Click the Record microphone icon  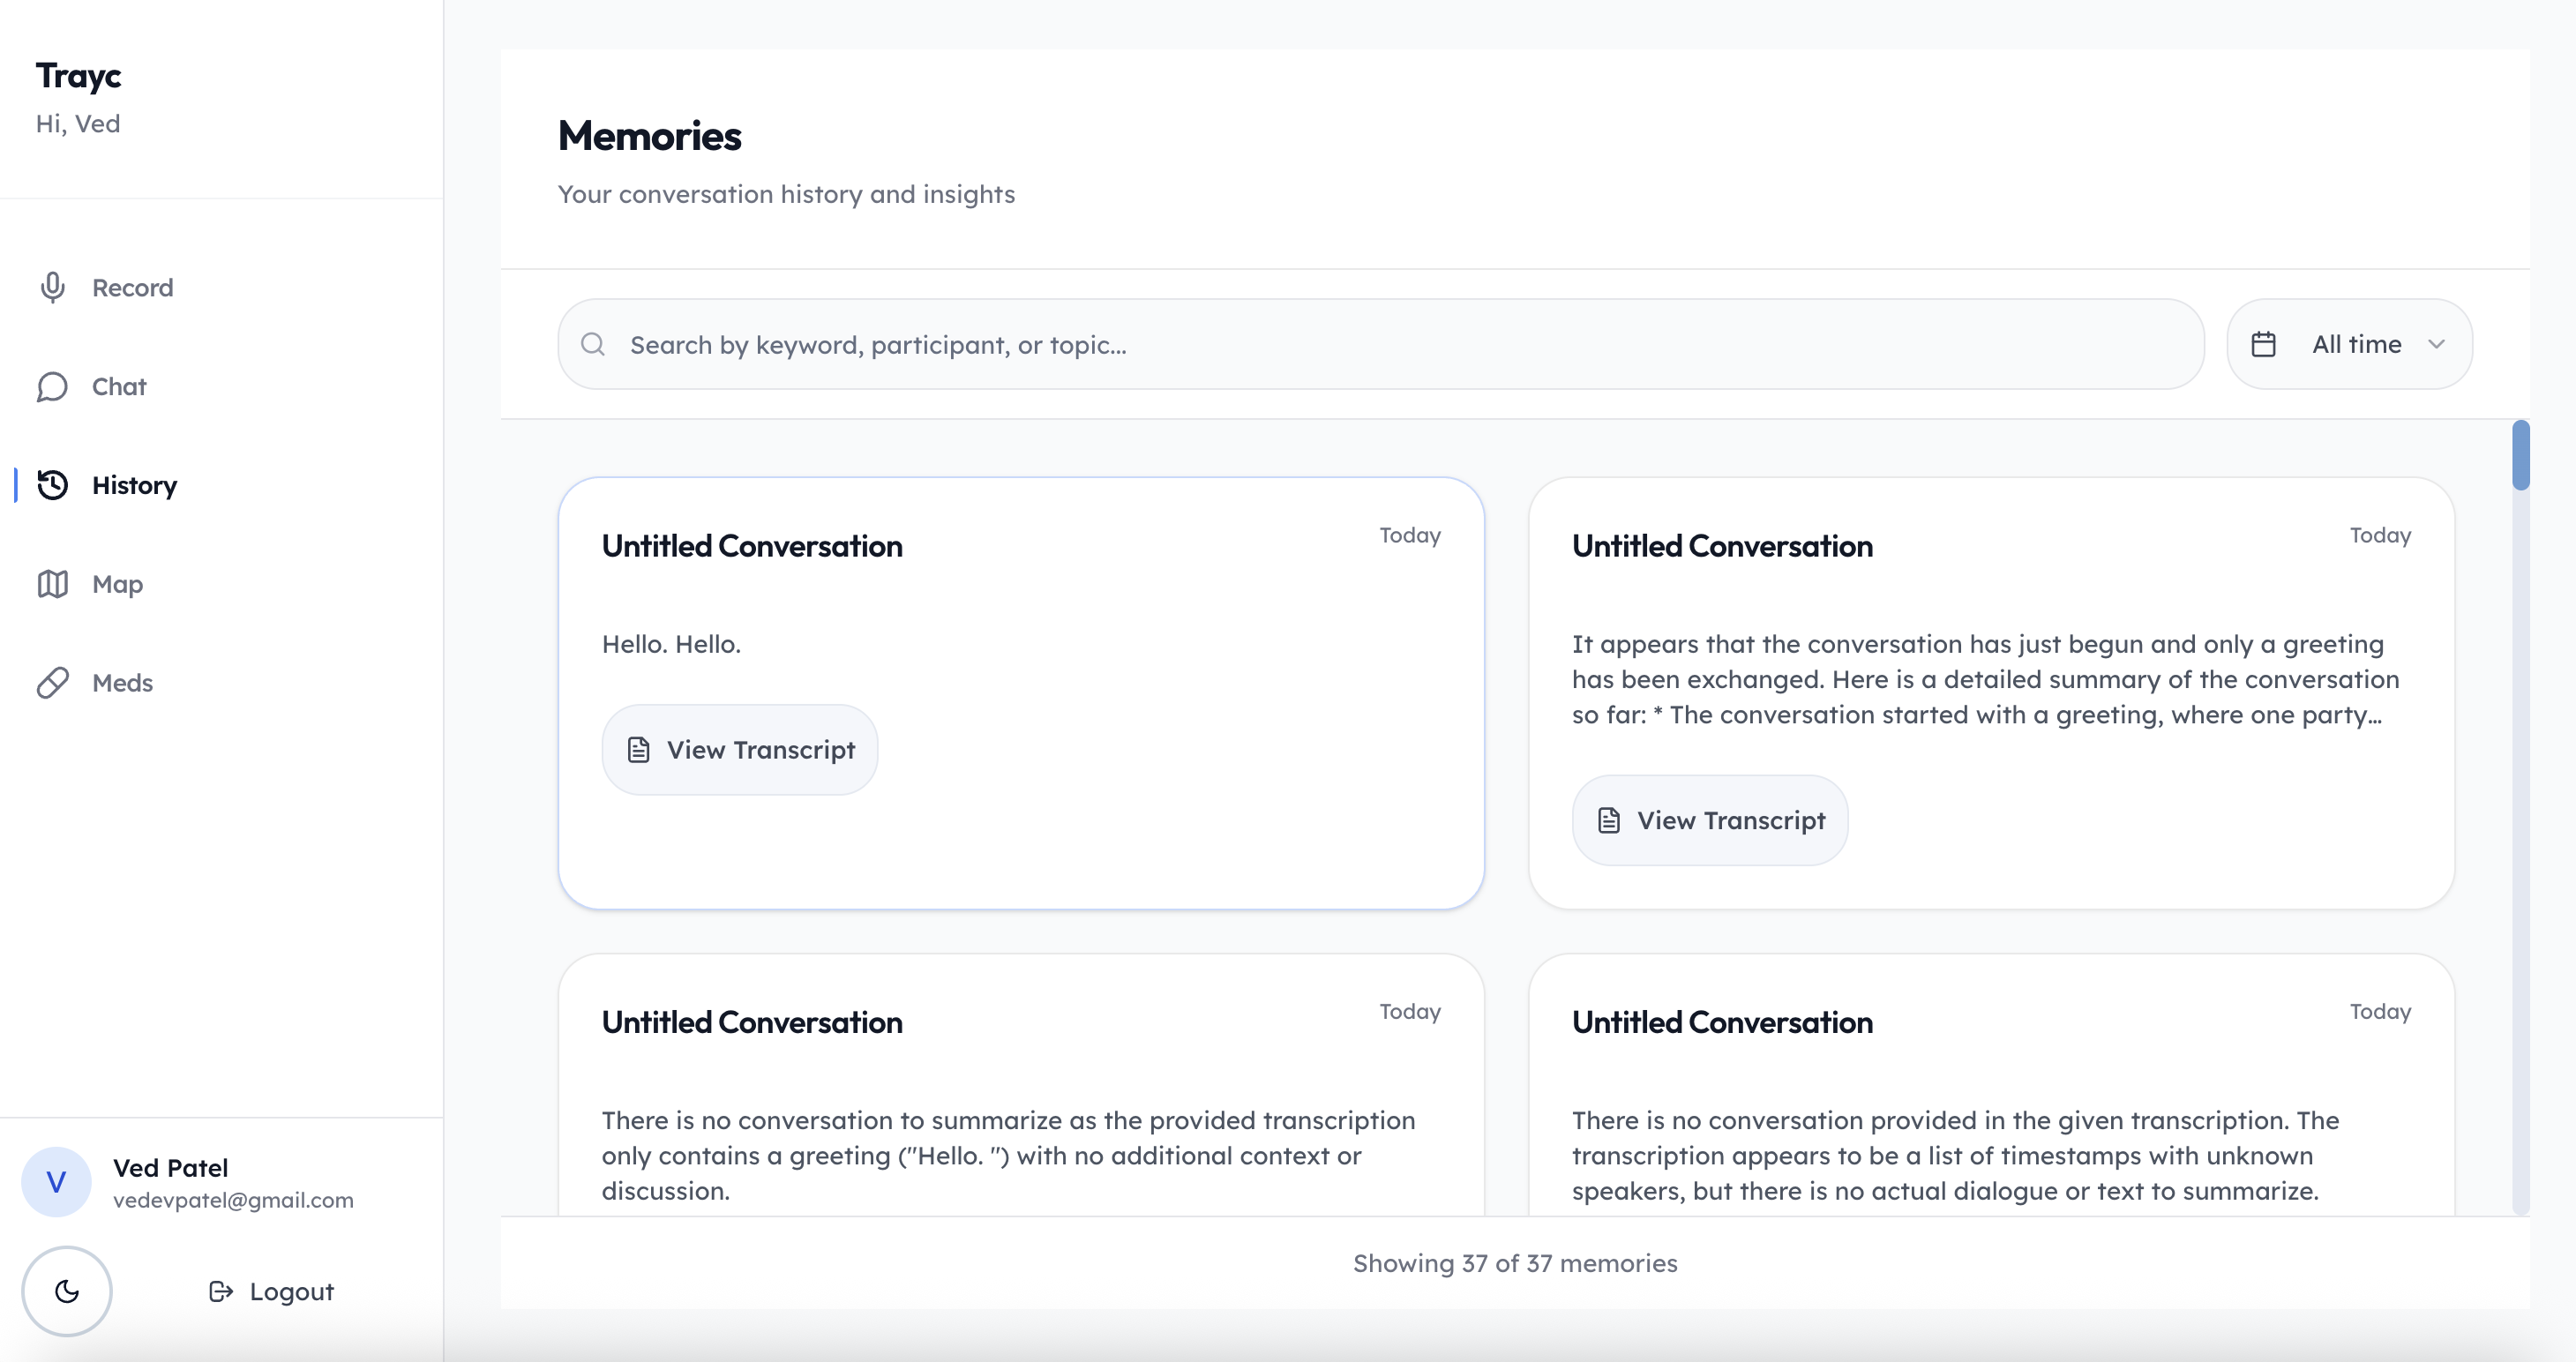coord(53,288)
